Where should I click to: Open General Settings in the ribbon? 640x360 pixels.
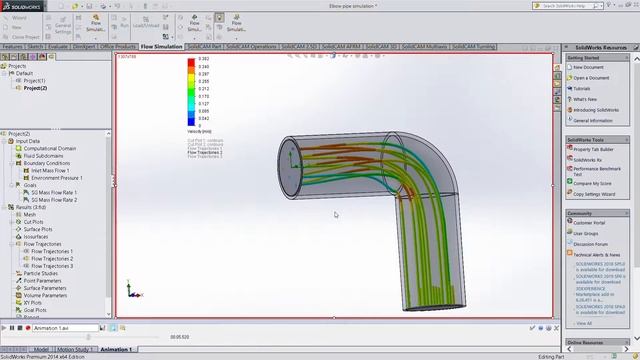63,25
